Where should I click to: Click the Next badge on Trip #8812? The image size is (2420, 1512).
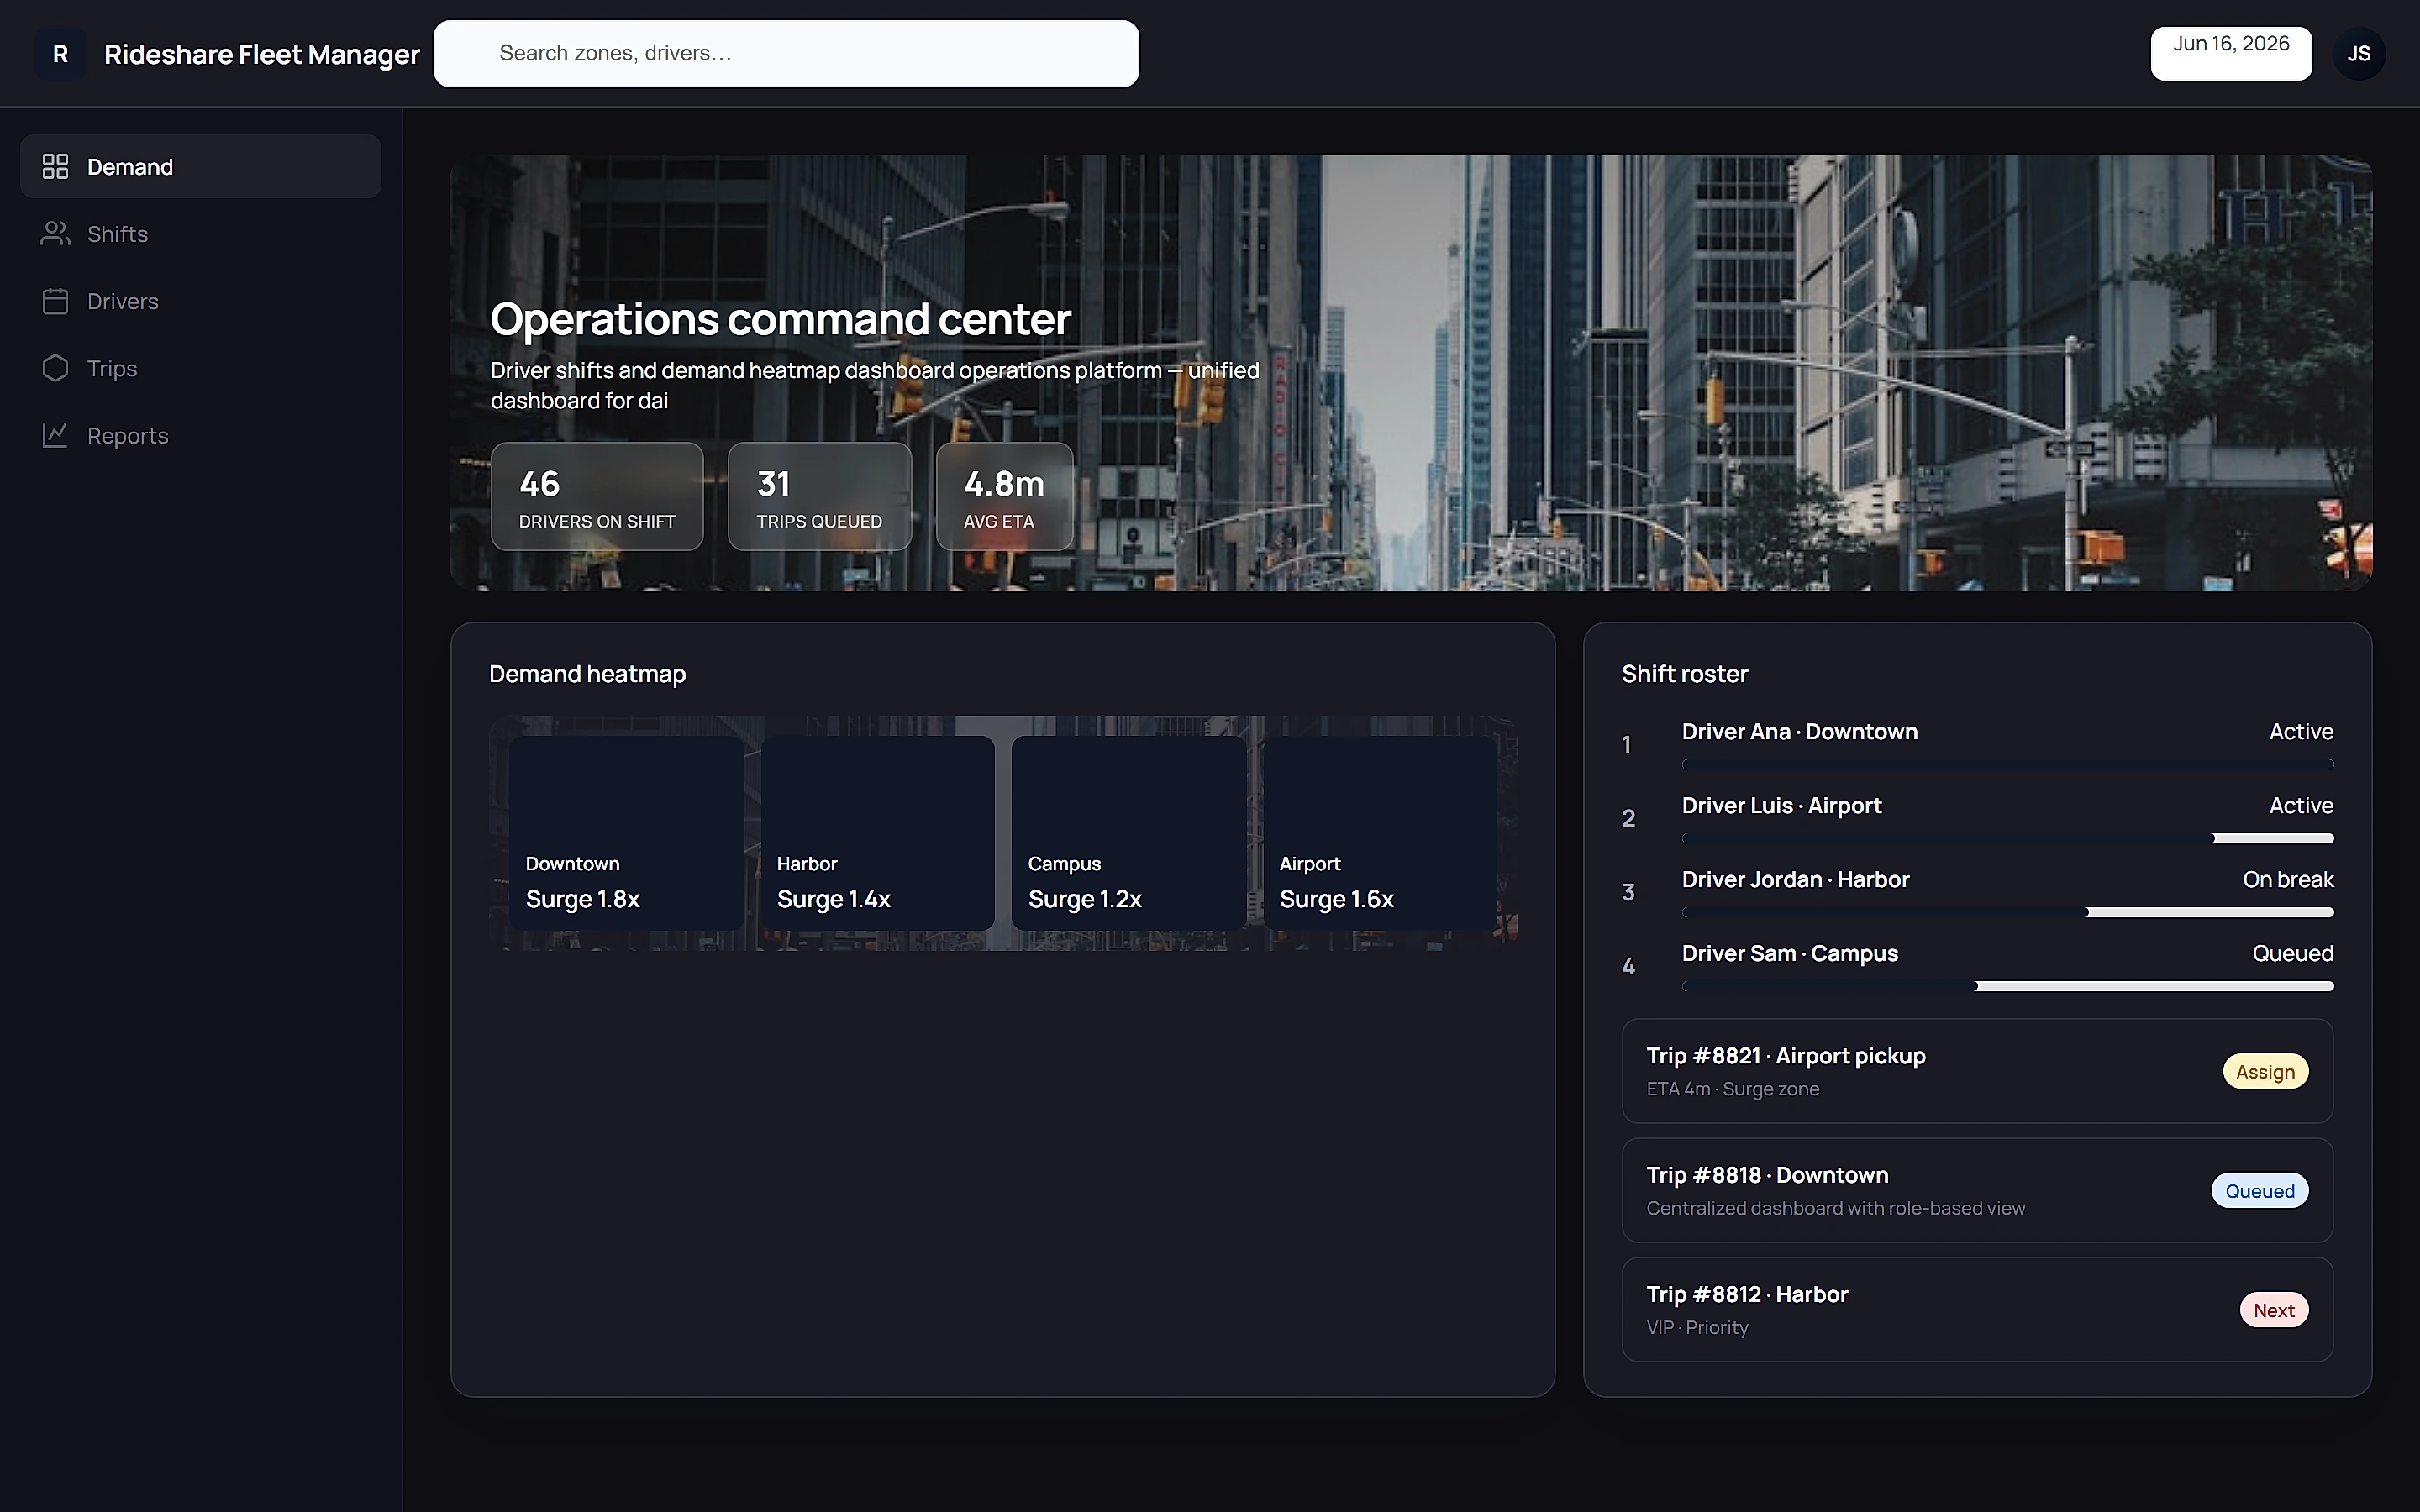pyautogui.click(x=2273, y=1309)
